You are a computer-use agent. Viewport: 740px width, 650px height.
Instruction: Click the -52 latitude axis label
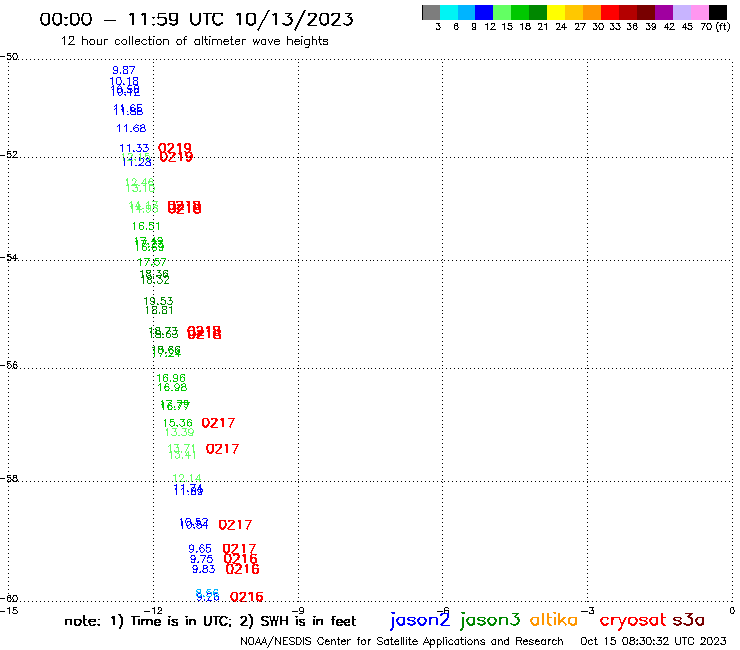pos(9,155)
